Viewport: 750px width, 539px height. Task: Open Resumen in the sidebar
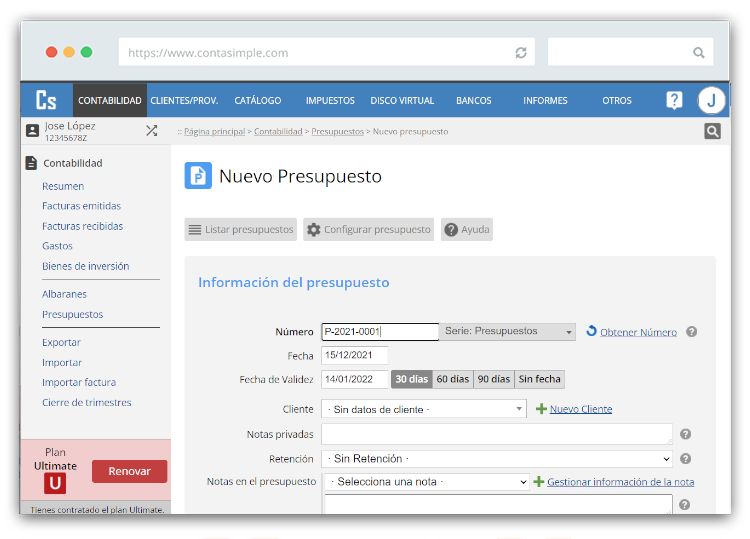[x=63, y=186]
